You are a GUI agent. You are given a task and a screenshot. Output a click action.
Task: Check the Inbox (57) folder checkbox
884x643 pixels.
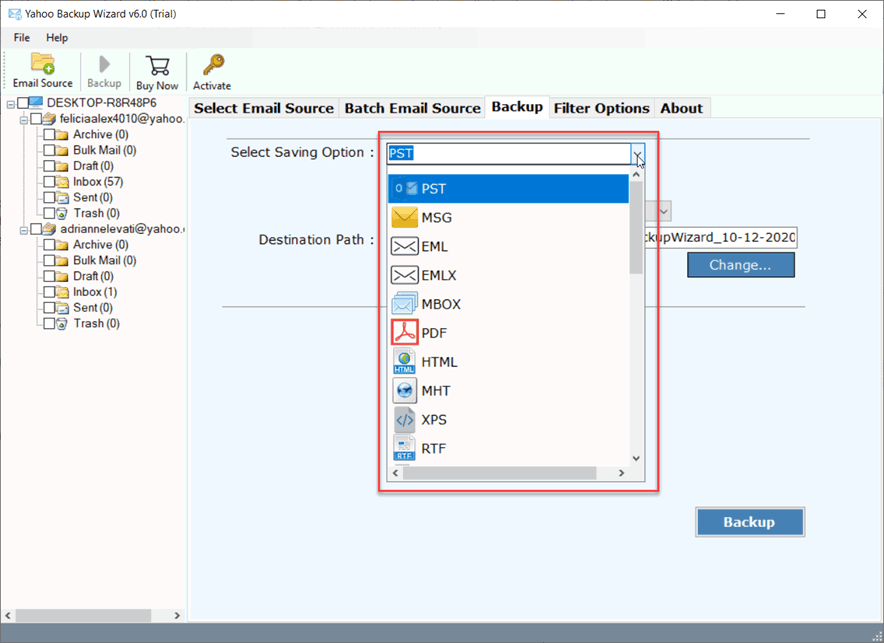[x=49, y=182]
